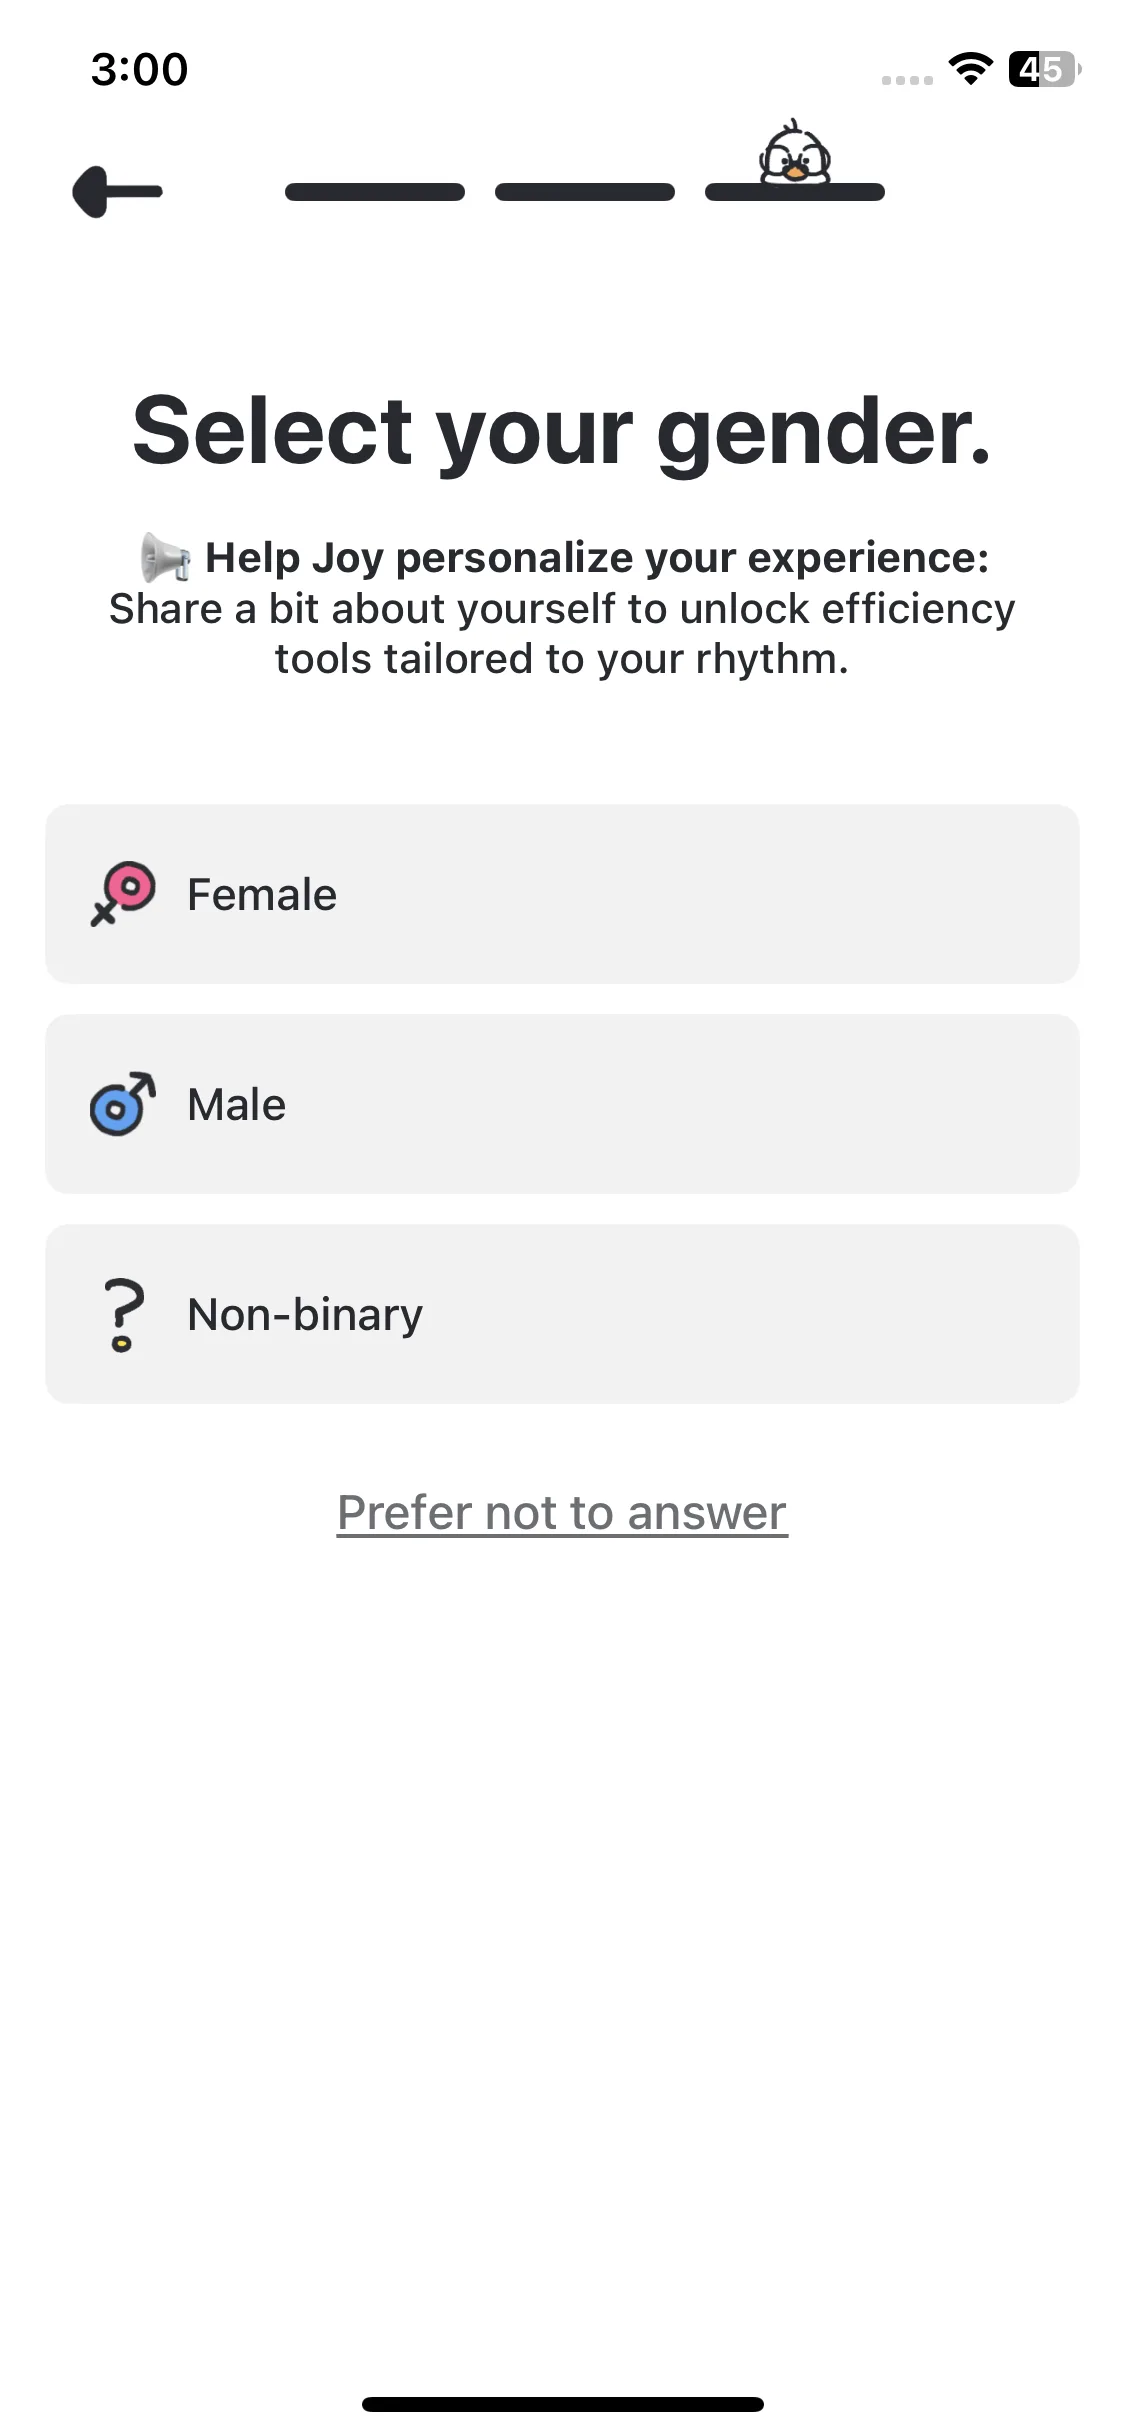Tap the first progress bar segment

[375, 192]
